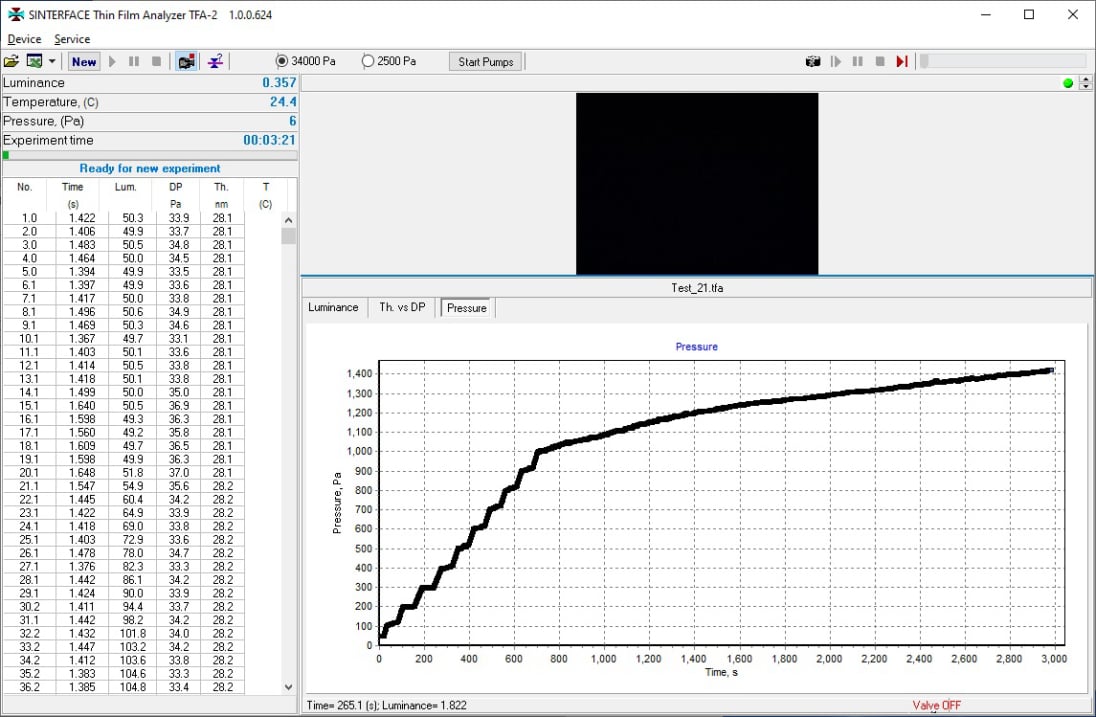This screenshot has width=1096, height=717.
Task: Click the experiment pause icon beside New
Action: point(134,61)
